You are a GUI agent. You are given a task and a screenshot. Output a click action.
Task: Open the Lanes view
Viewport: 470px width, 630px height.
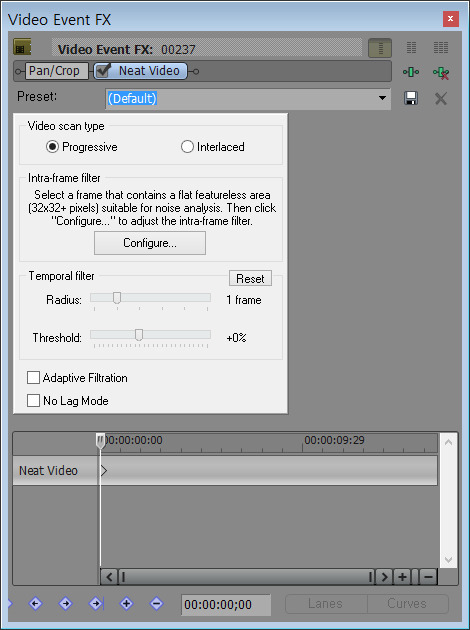point(326,603)
